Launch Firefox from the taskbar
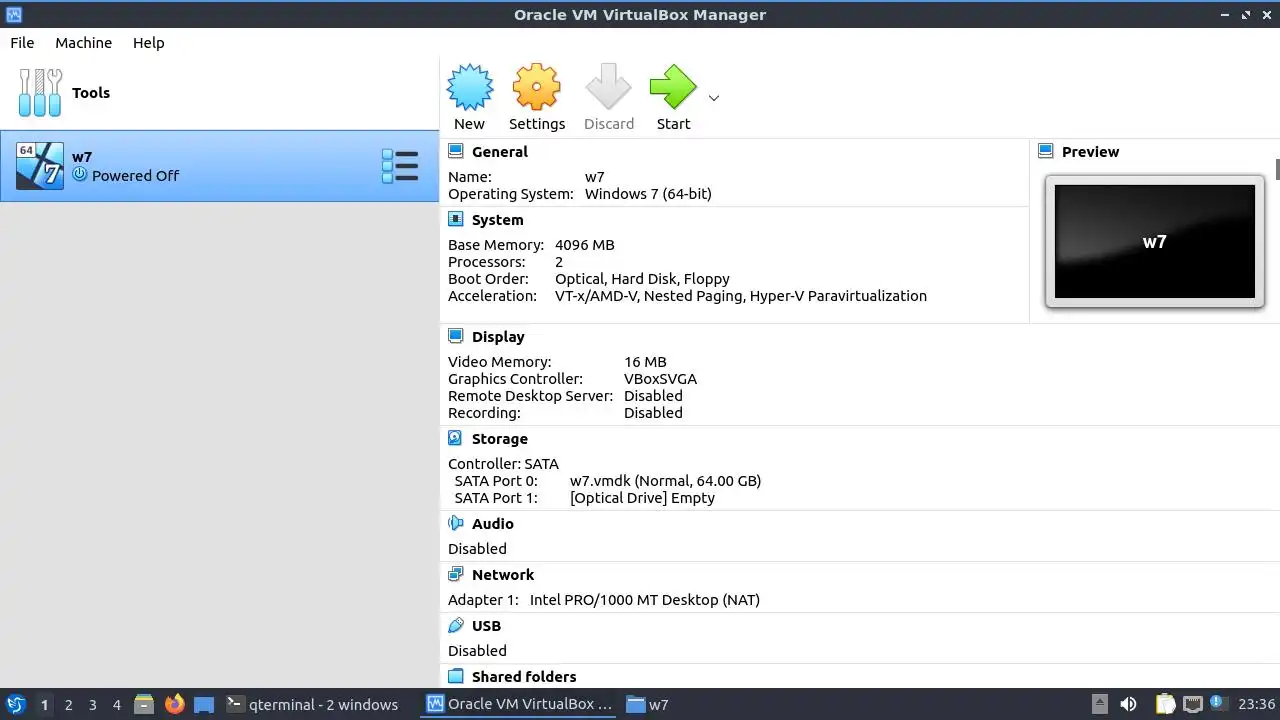The height and width of the screenshot is (720, 1280). click(x=174, y=704)
